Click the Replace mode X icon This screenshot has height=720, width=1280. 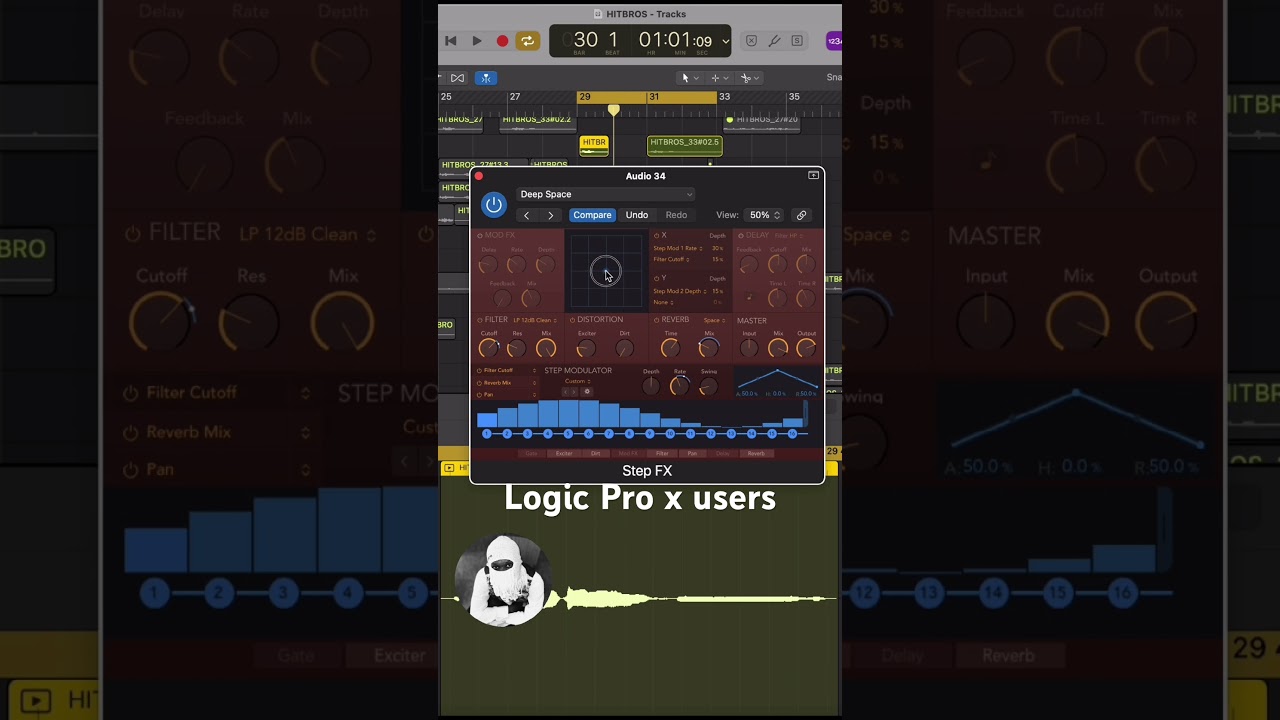point(751,41)
